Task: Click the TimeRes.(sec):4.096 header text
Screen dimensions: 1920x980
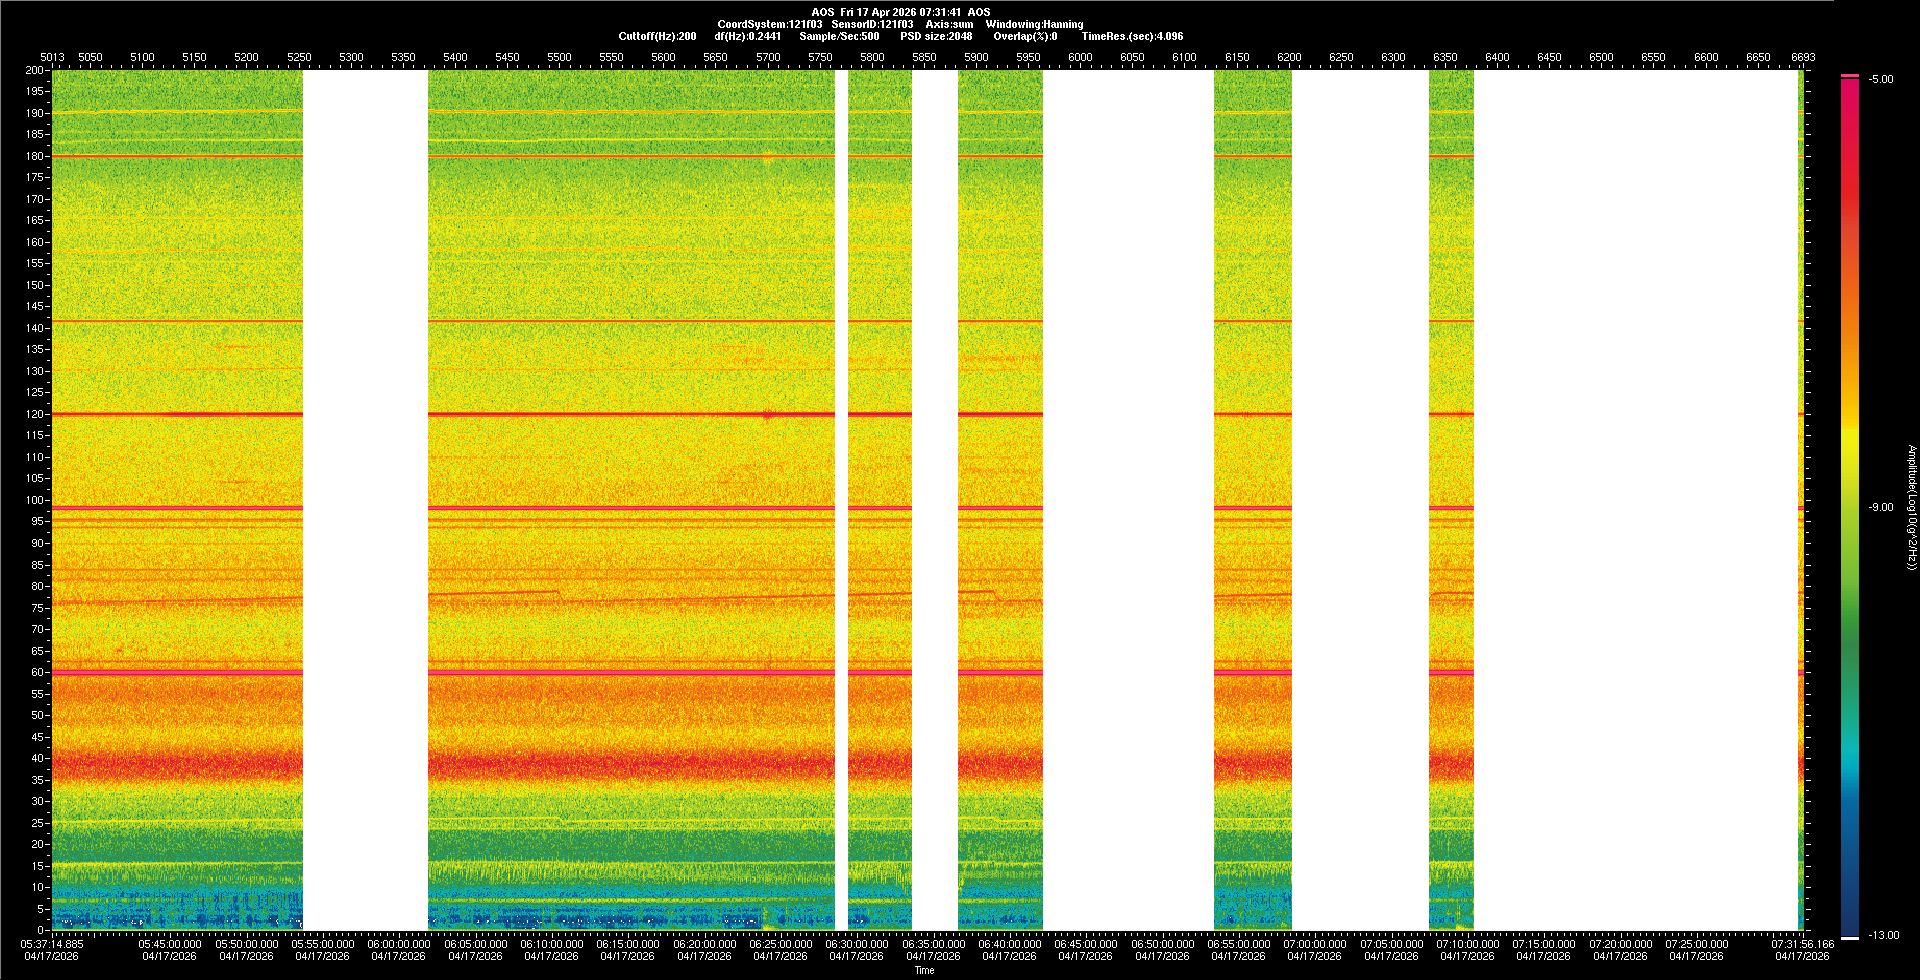Action: [1132, 37]
